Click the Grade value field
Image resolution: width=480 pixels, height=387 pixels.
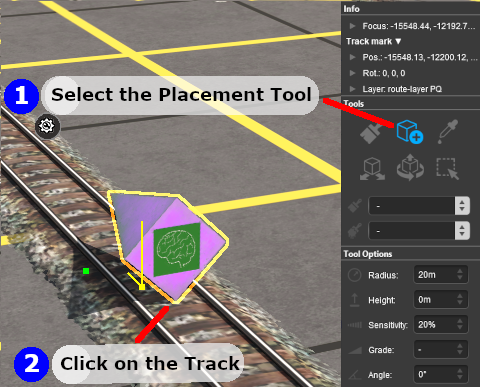point(440,350)
